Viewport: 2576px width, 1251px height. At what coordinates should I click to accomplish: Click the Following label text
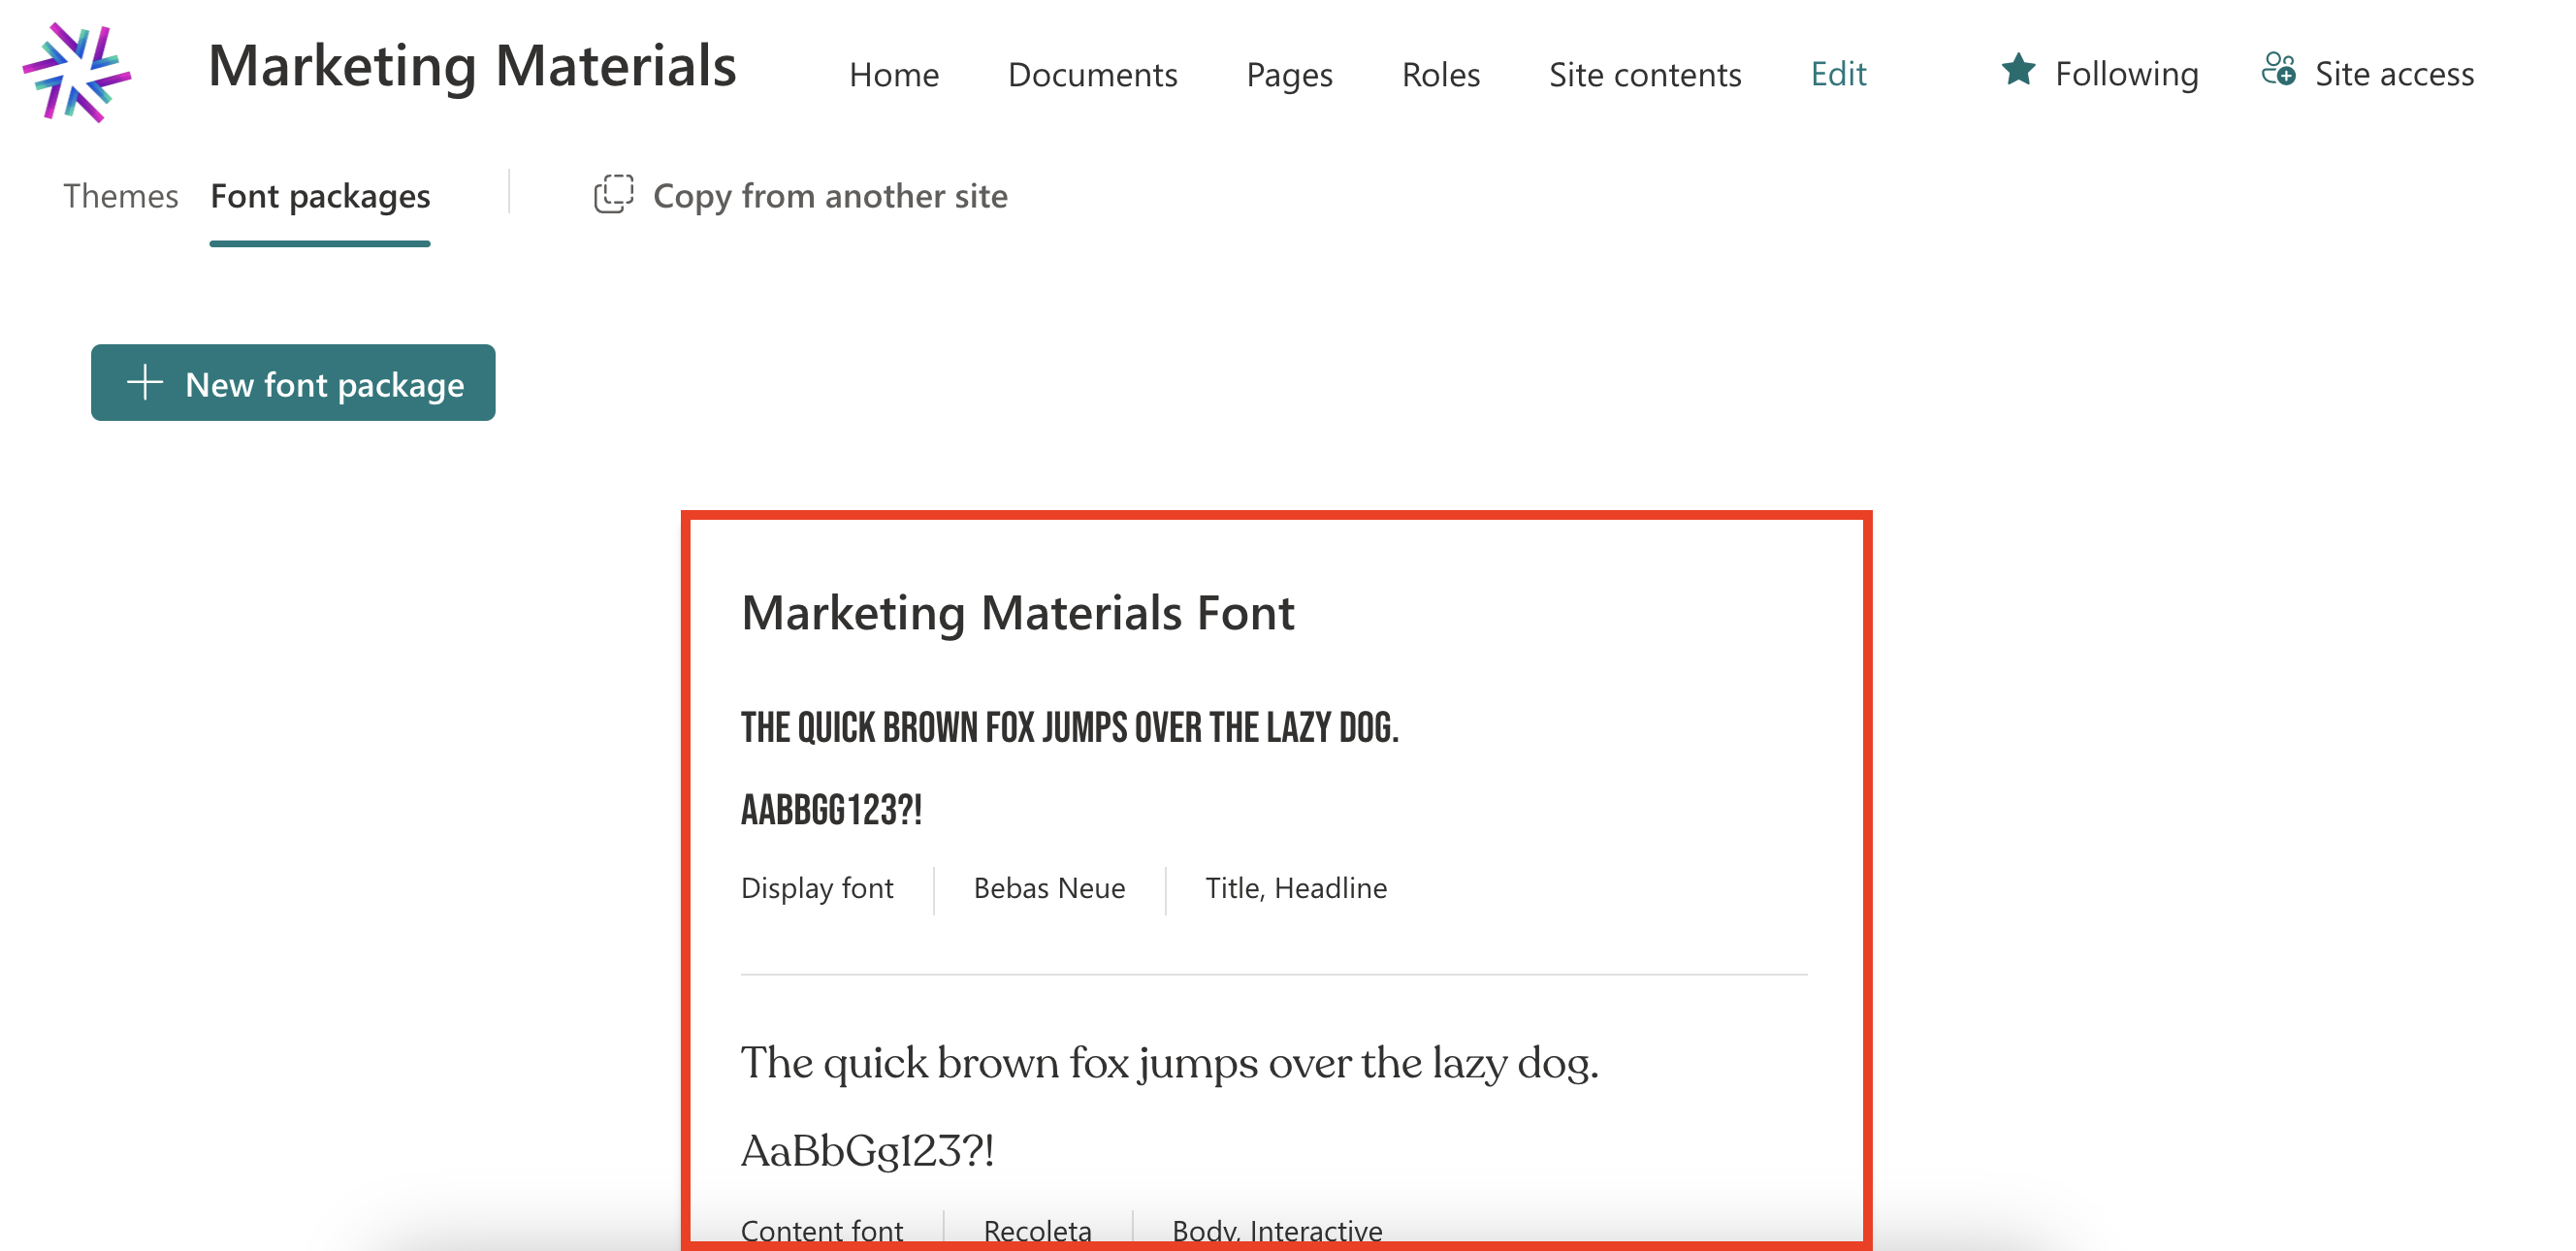[x=2126, y=74]
